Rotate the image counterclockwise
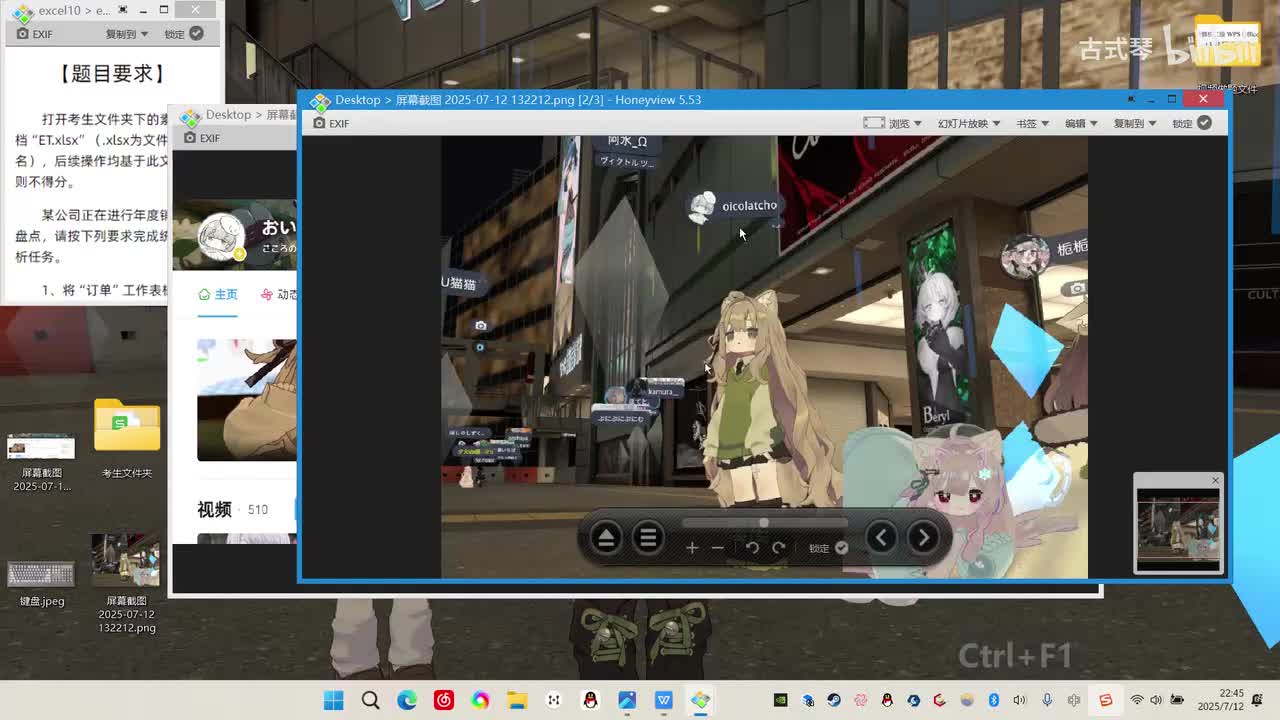Viewport: 1280px width, 720px height. pyautogui.click(x=752, y=548)
